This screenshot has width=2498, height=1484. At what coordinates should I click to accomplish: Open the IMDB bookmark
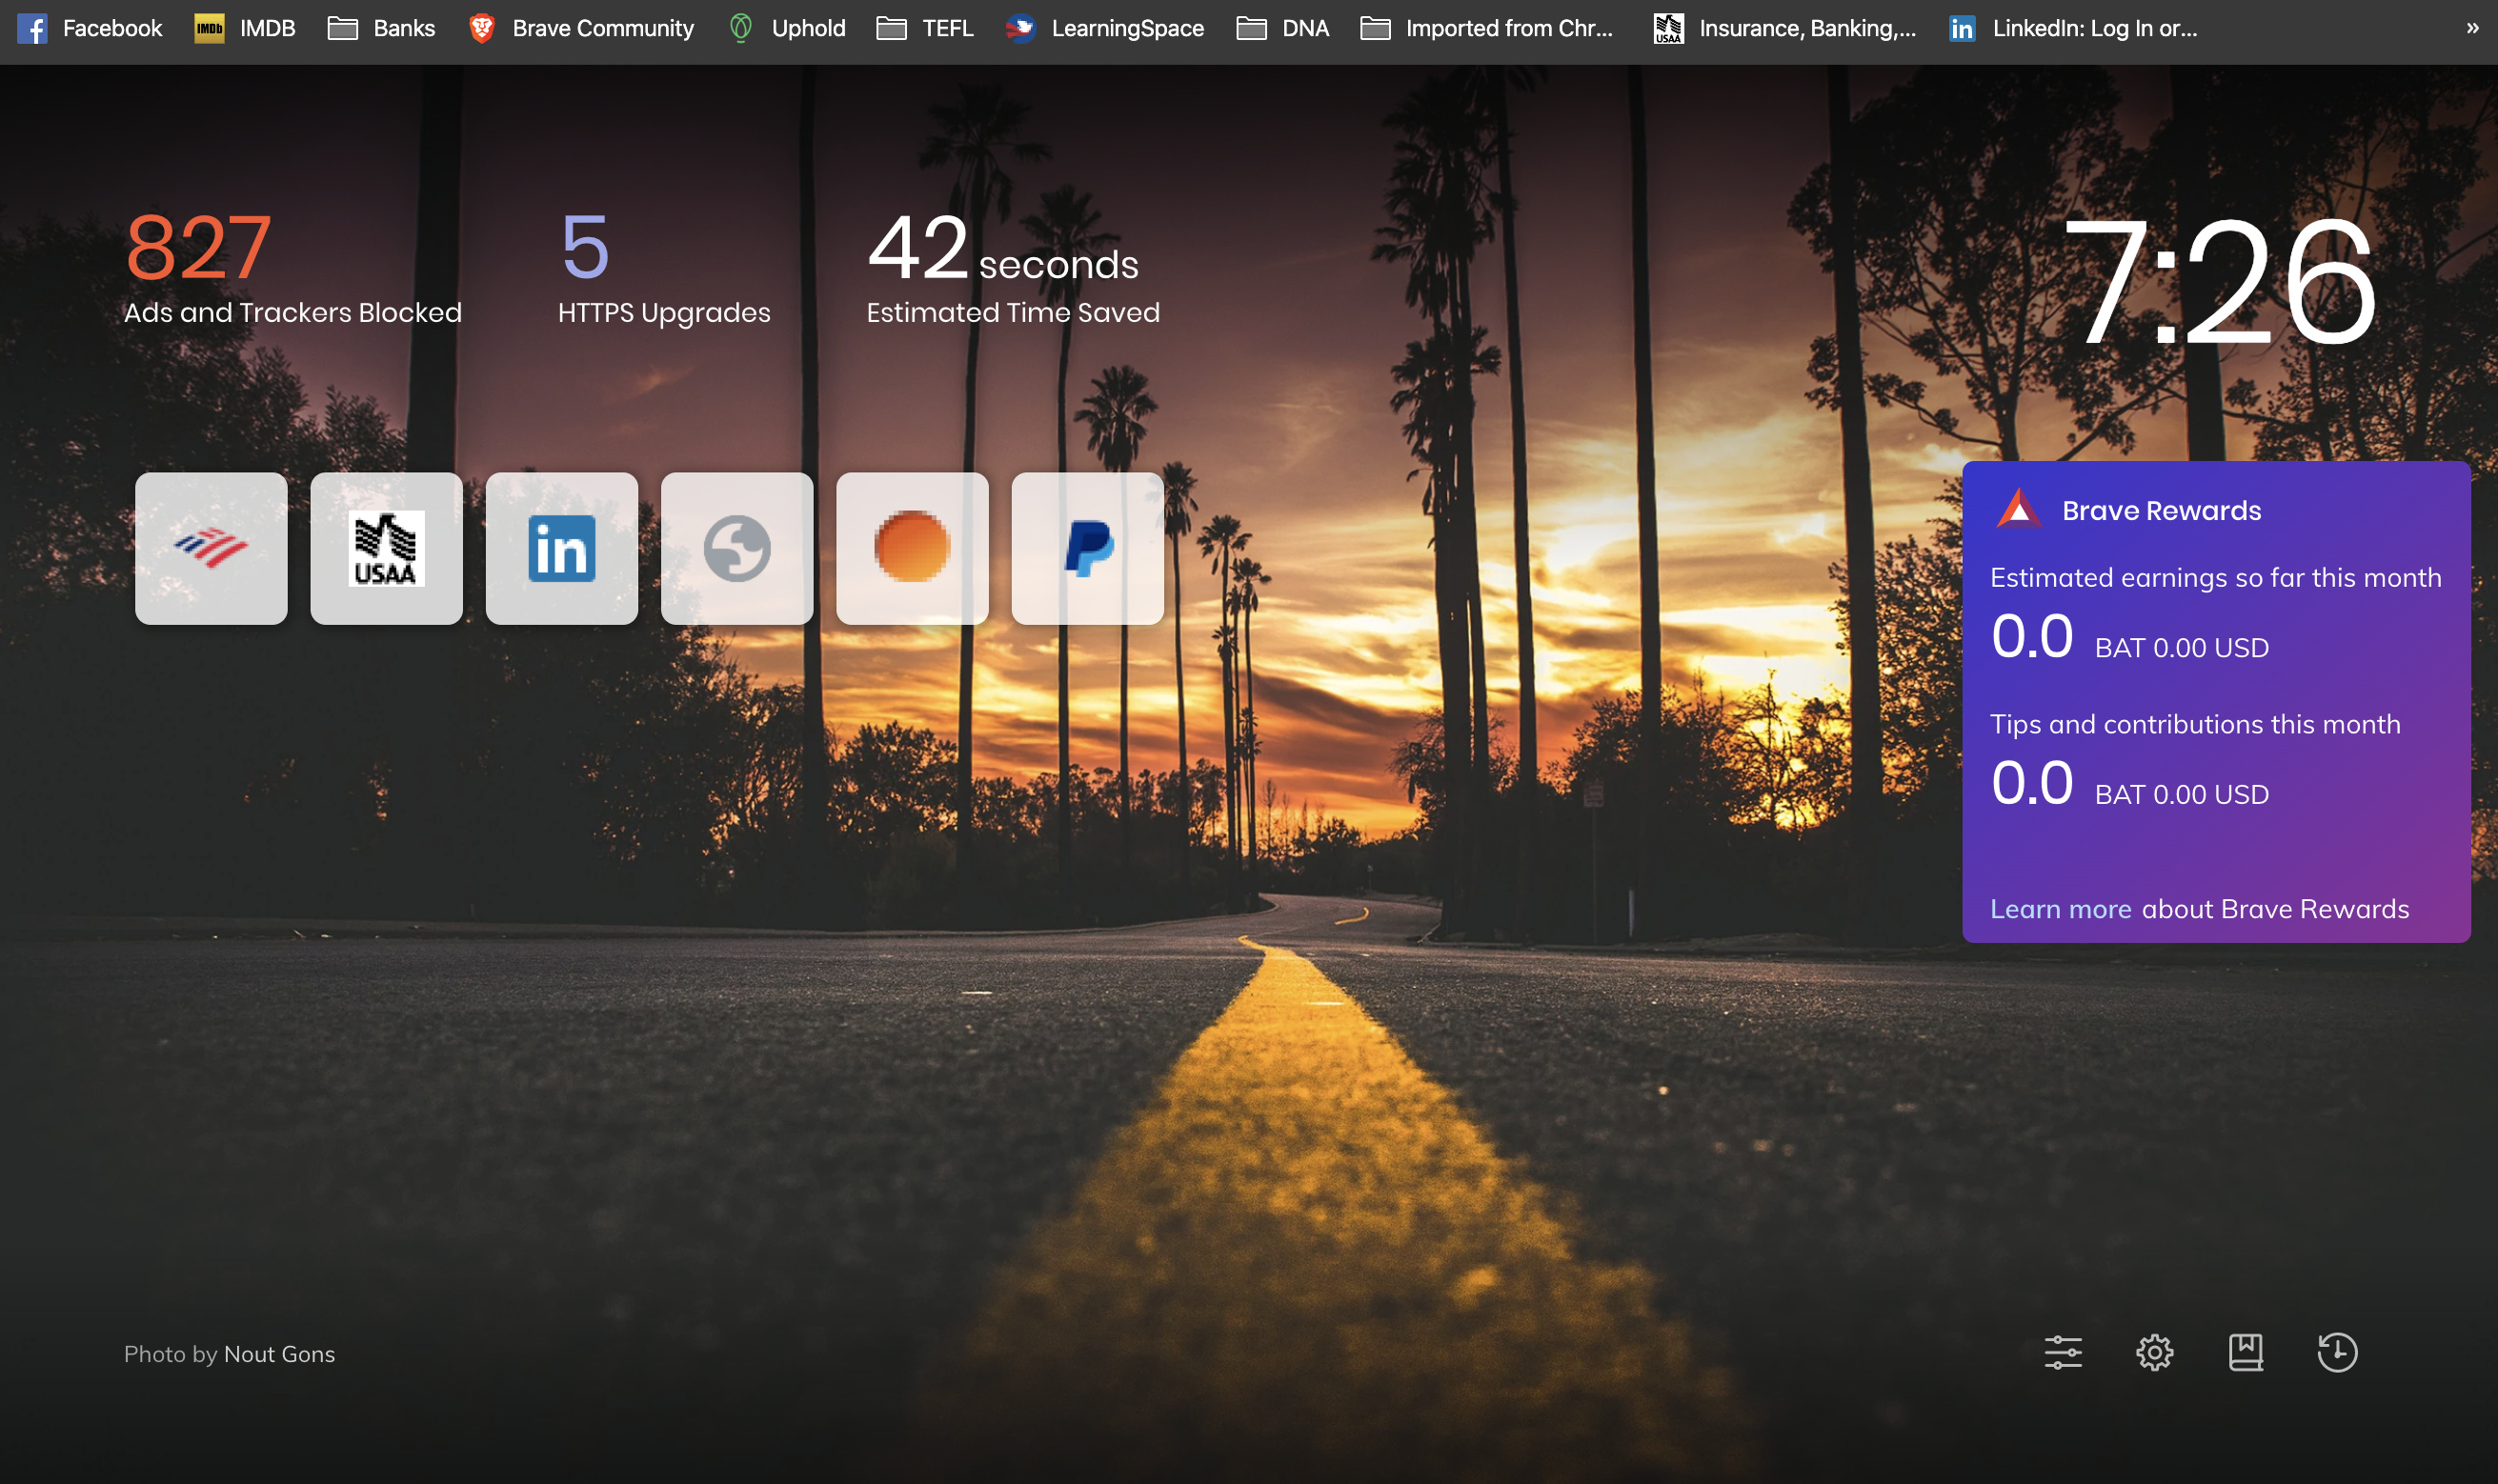245,28
